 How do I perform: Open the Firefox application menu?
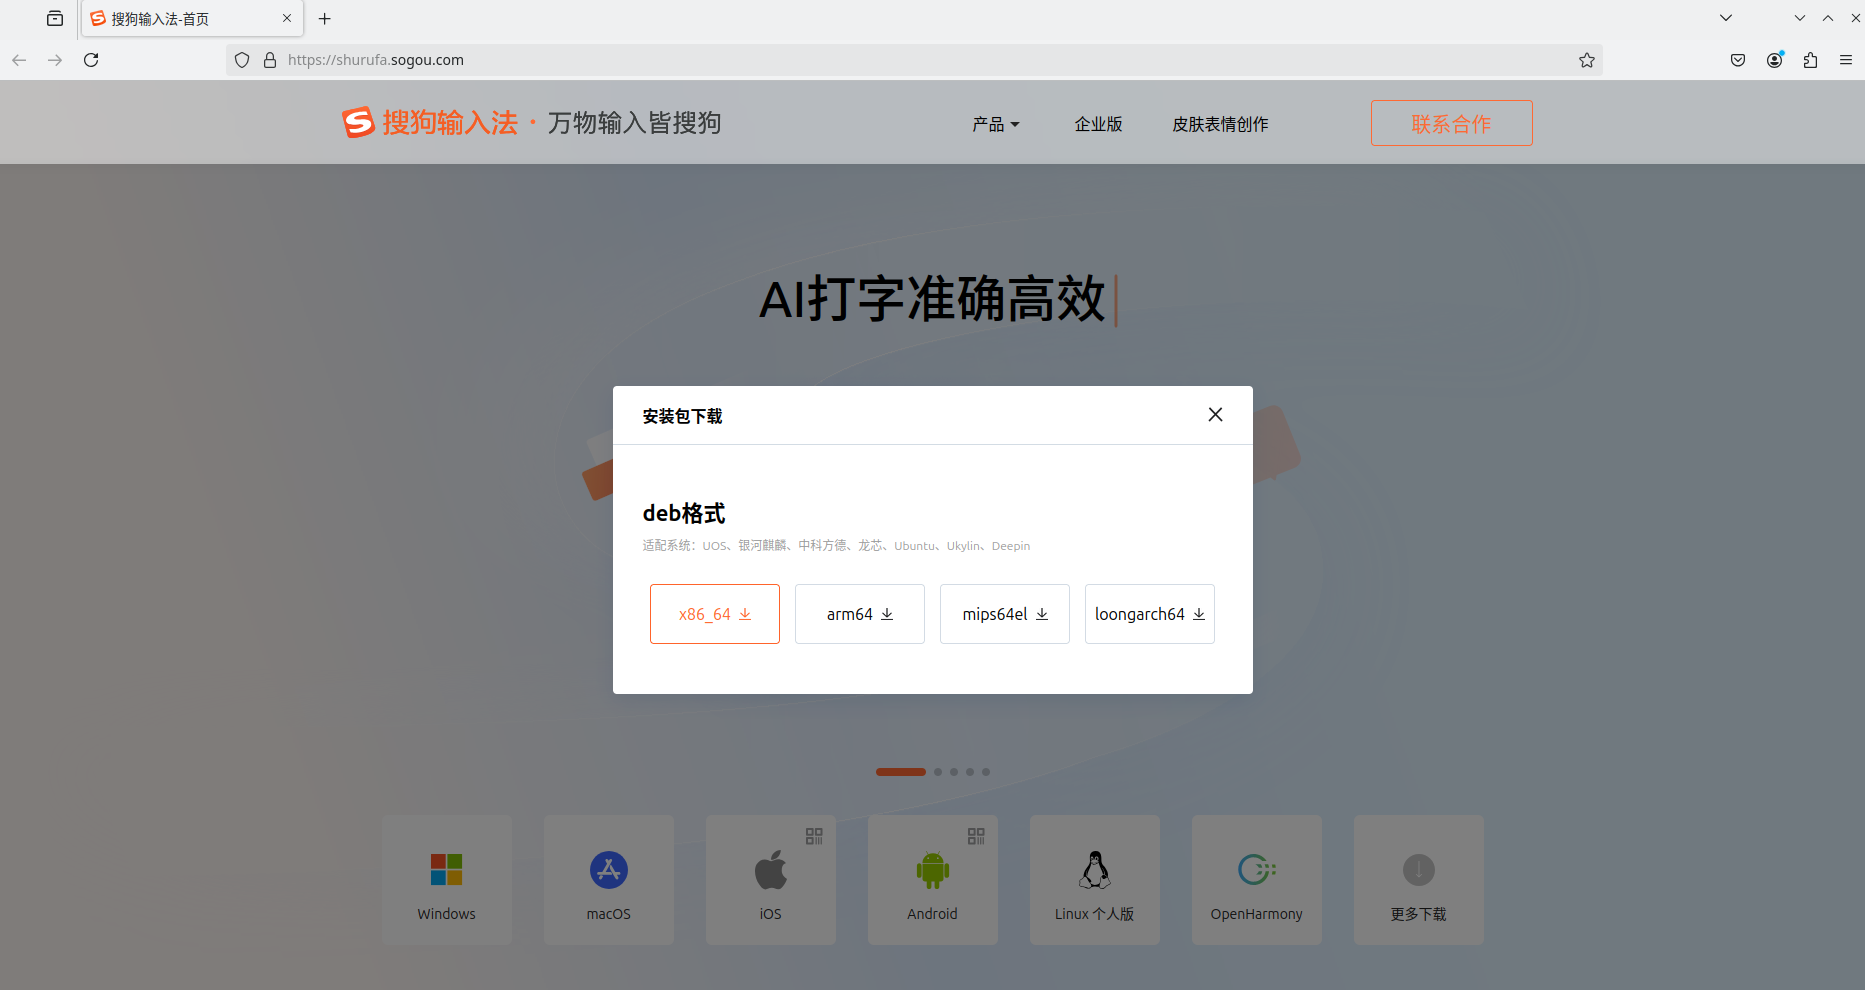click(x=1846, y=60)
